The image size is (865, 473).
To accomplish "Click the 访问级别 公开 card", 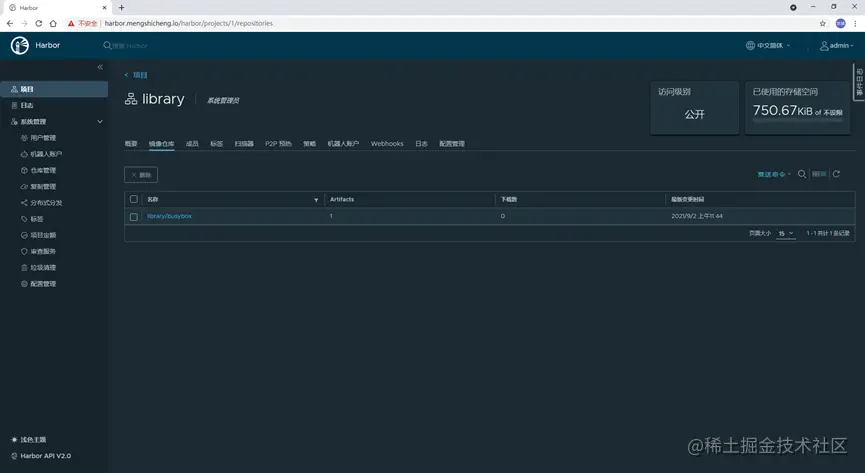I will point(695,108).
